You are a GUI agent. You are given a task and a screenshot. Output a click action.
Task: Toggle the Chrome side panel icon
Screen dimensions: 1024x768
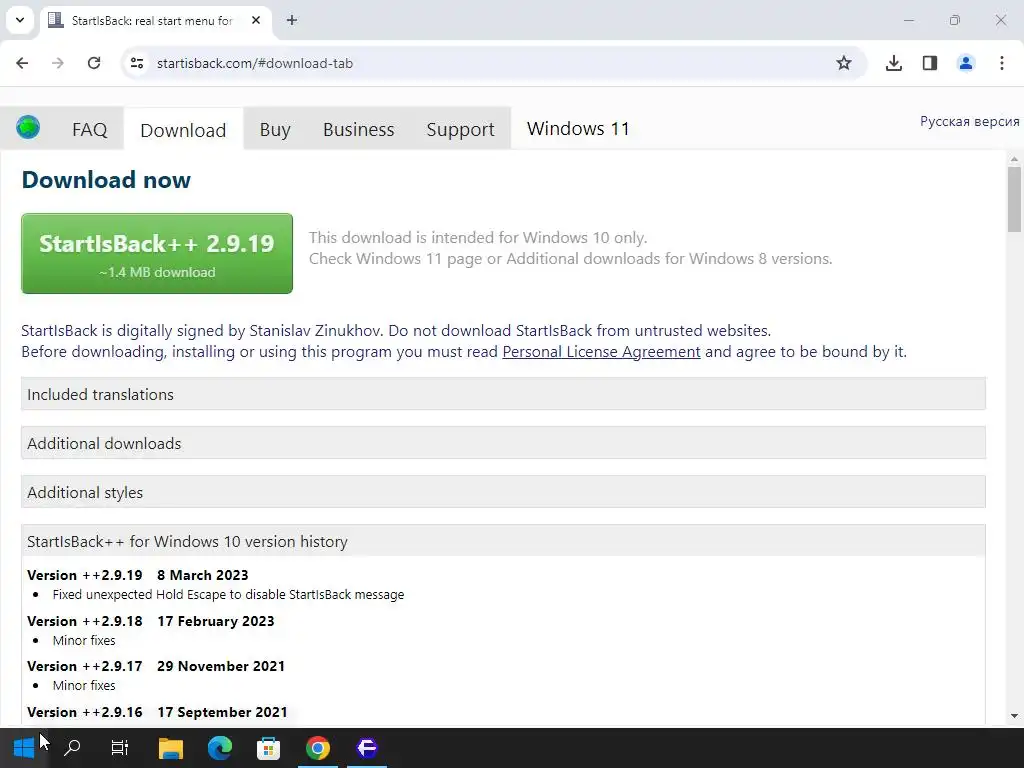(930, 63)
